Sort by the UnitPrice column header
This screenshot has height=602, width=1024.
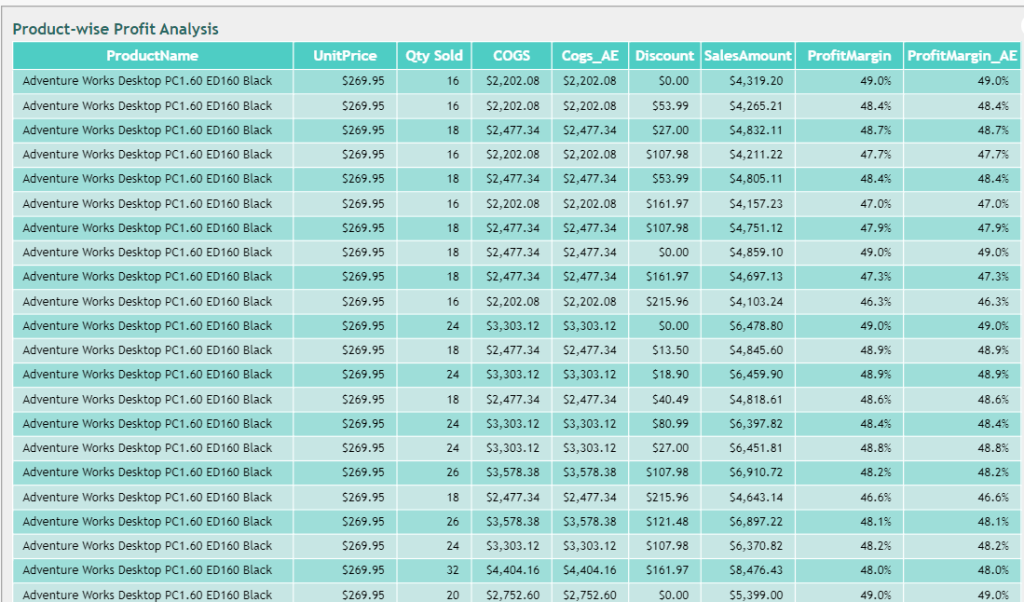(344, 56)
